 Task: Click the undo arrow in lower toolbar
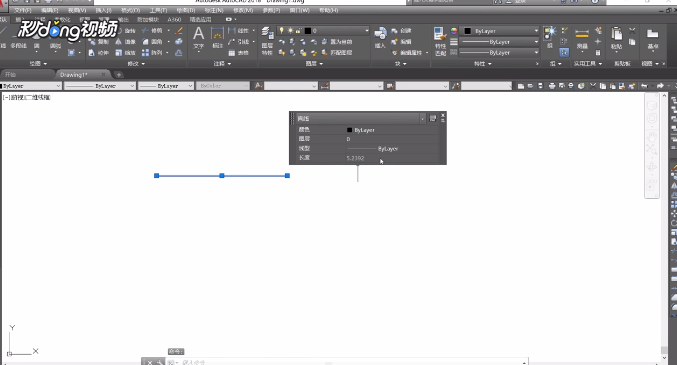tap(645, 86)
